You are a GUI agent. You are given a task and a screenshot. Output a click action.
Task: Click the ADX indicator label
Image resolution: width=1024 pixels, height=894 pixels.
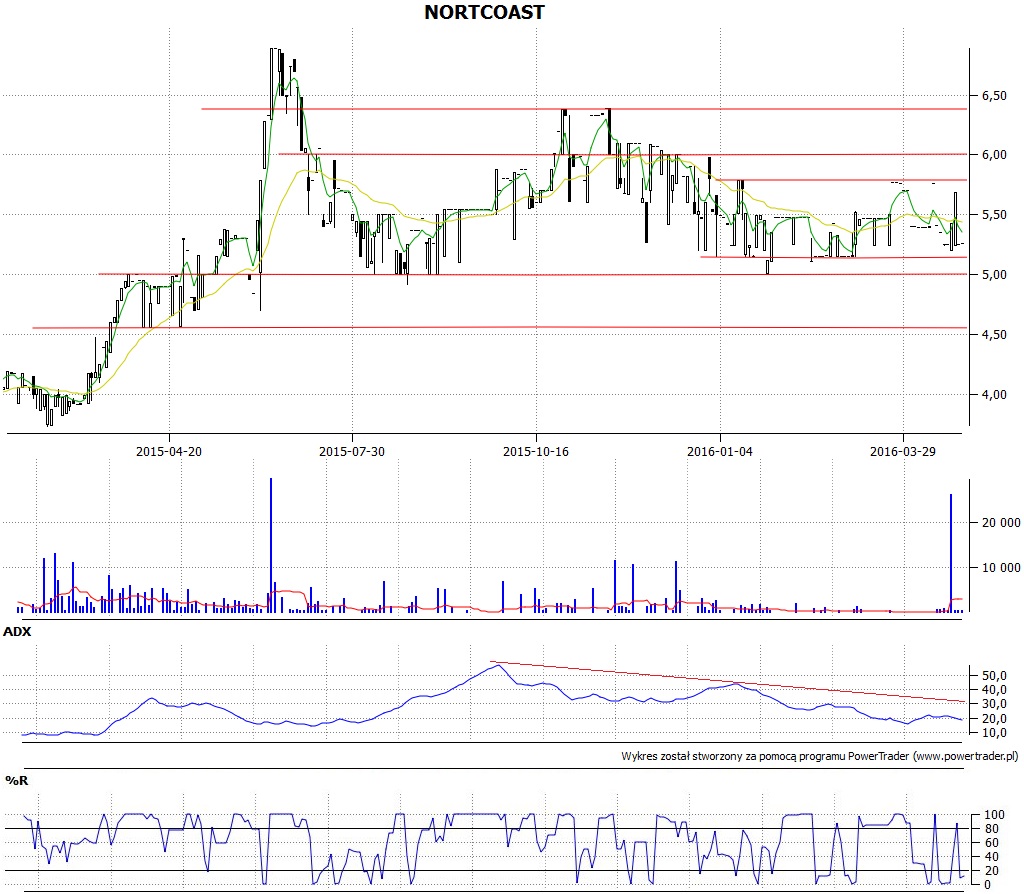[x=17, y=631]
